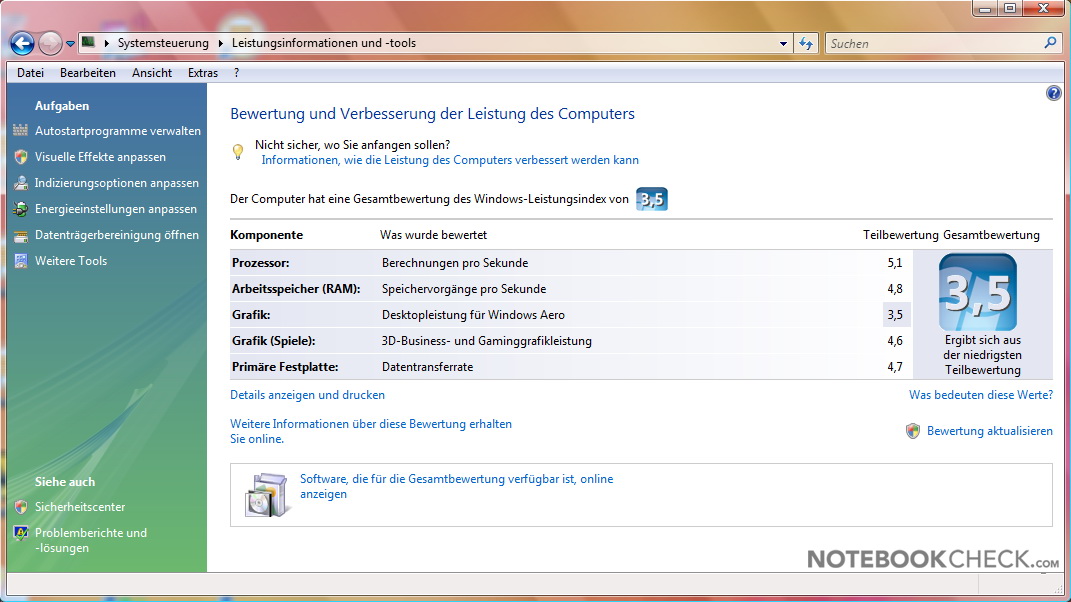Expand the chevron before Systemsteuerung
The width and height of the screenshot is (1071, 602).
[107, 43]
